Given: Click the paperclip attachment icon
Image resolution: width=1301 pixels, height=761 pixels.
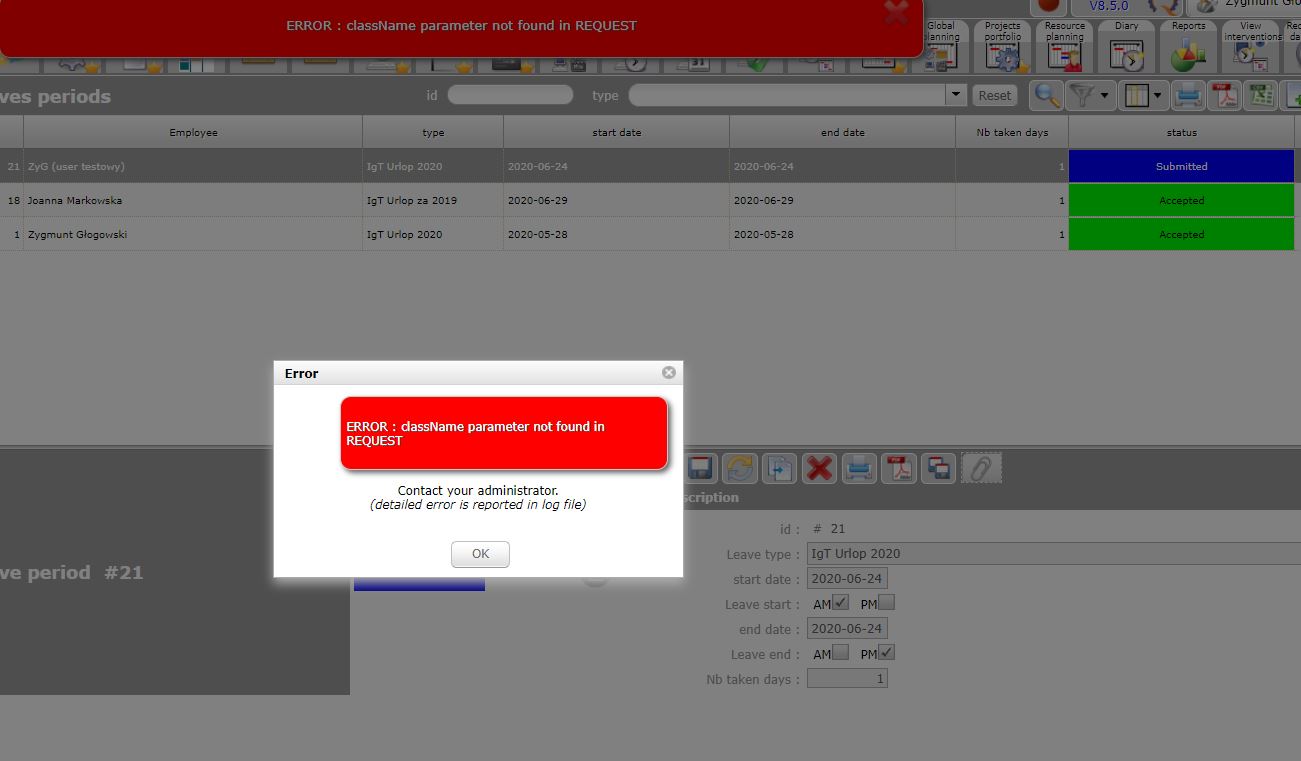Looking at the screenshot, I should tap(981, 468).
